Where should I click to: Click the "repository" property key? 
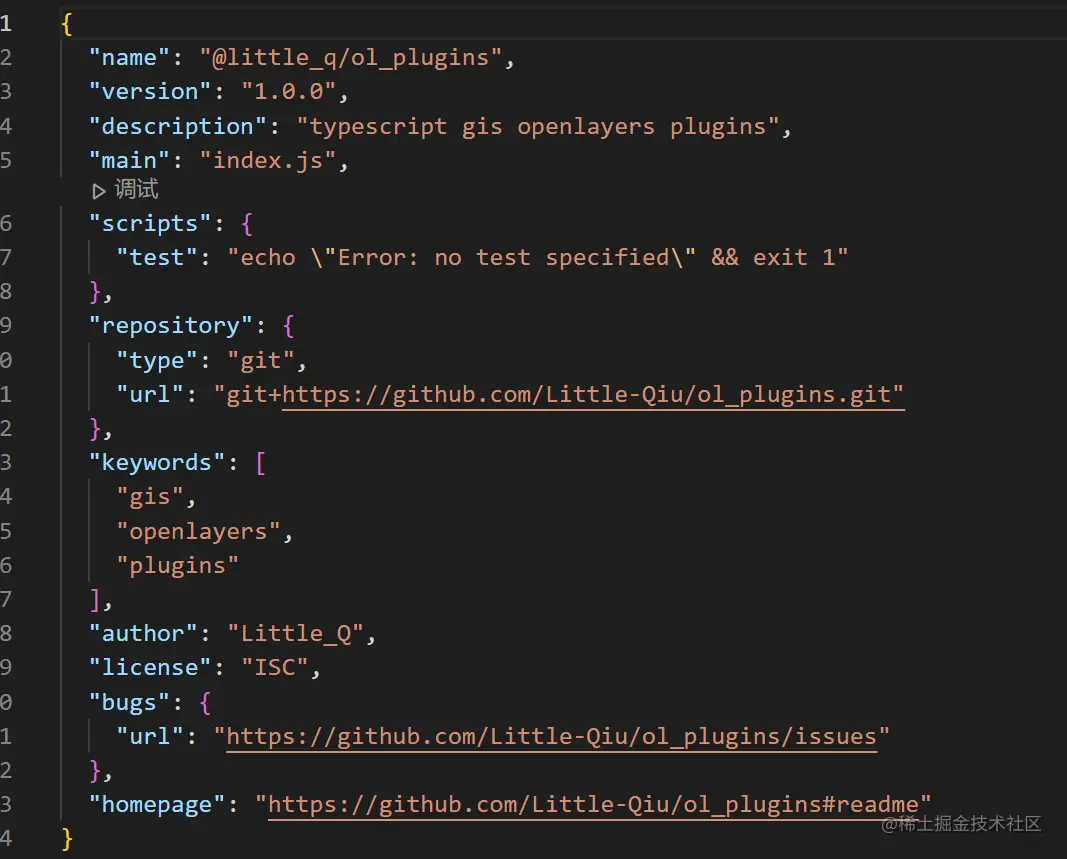[x=164, y=325]
